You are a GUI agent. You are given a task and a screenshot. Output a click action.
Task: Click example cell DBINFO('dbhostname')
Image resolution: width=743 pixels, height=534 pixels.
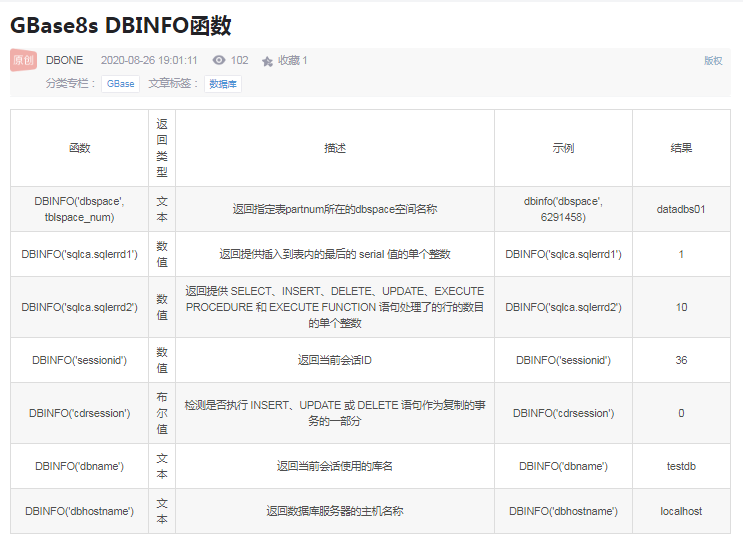tap(563, 511)
